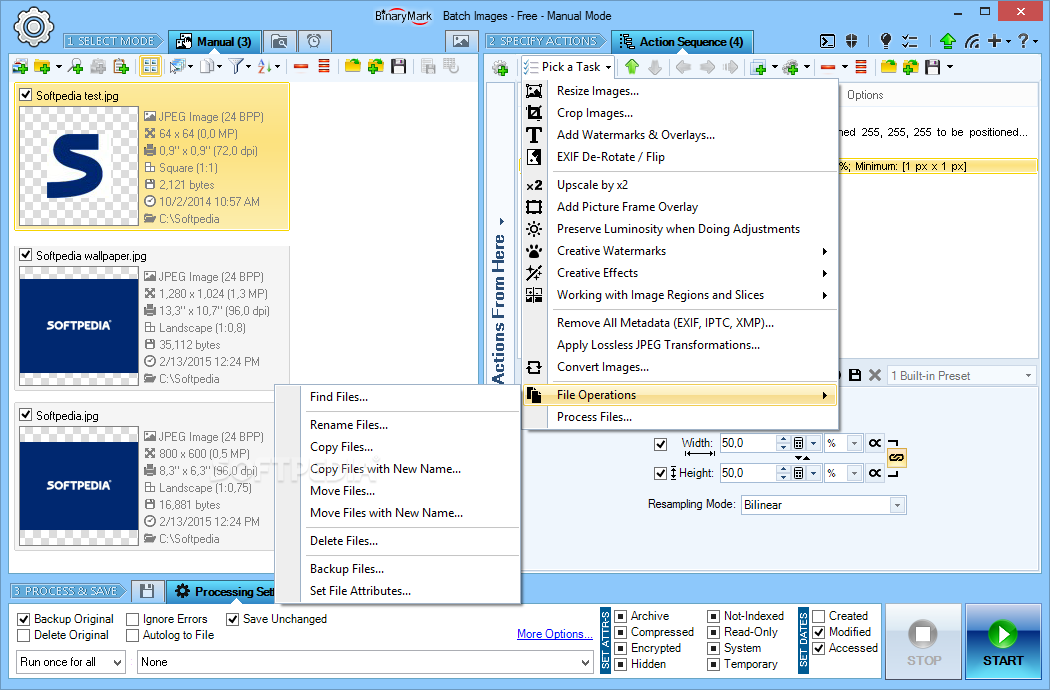1050x690 pixels.
Task: Click the add image files icon in file toolbar
Action: (20, 66)
